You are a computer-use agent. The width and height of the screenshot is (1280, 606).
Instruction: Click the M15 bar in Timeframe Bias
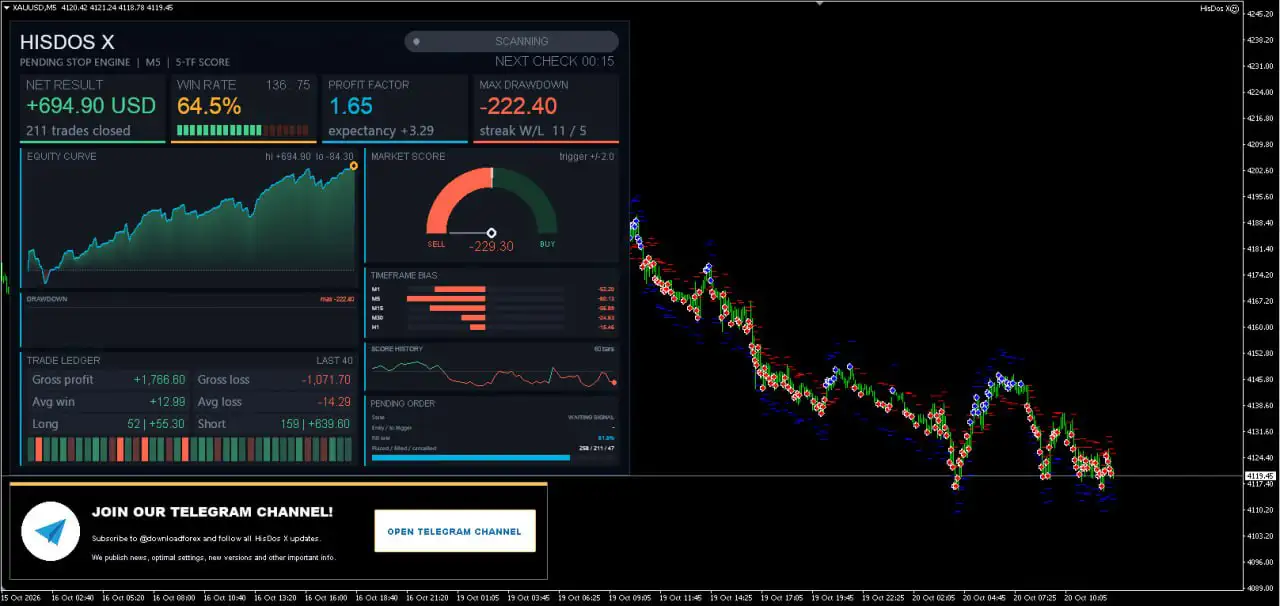[457, 307]
